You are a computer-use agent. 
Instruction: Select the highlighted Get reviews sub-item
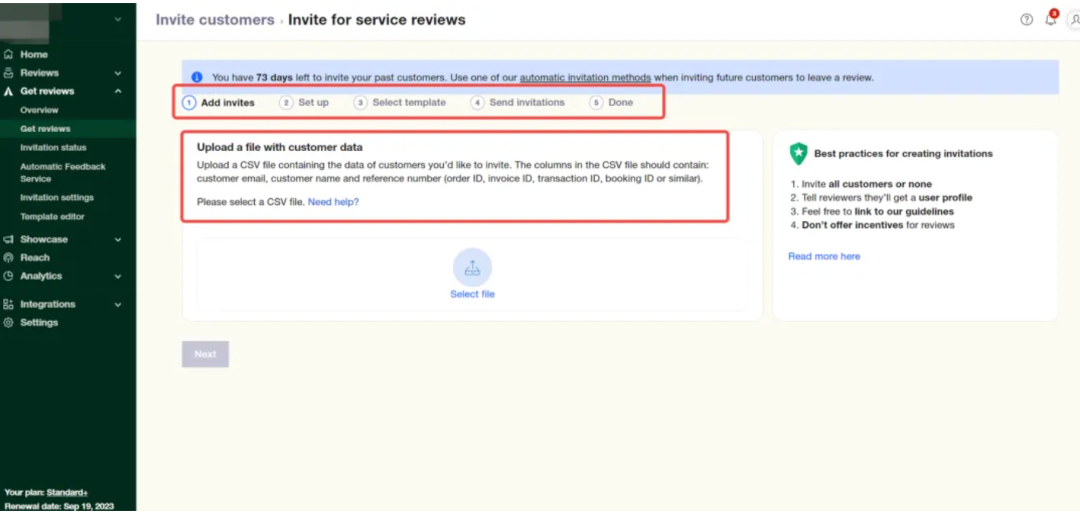[x=45, y=129]
